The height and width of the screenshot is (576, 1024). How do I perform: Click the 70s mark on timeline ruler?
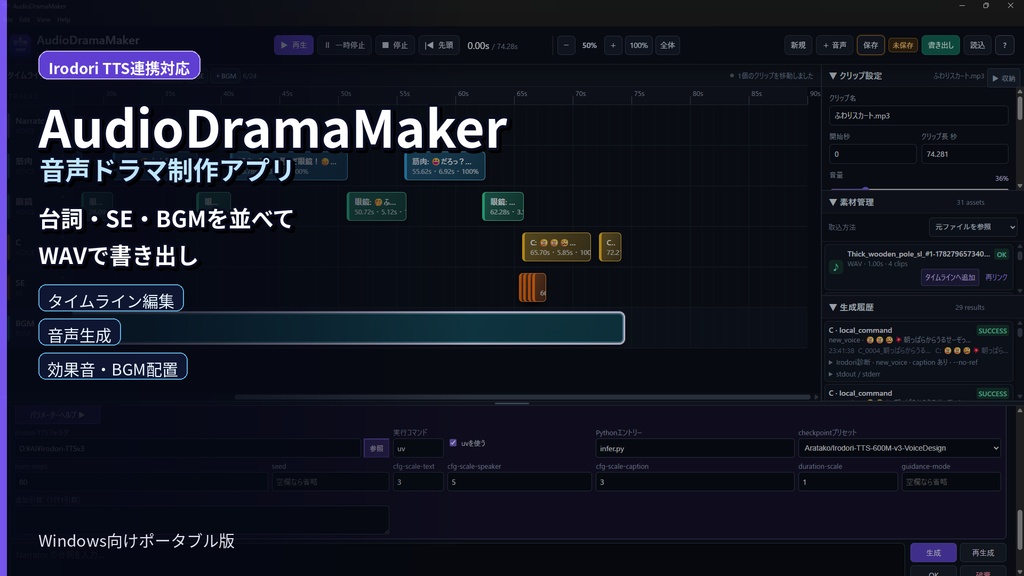(x=581, y=94)
